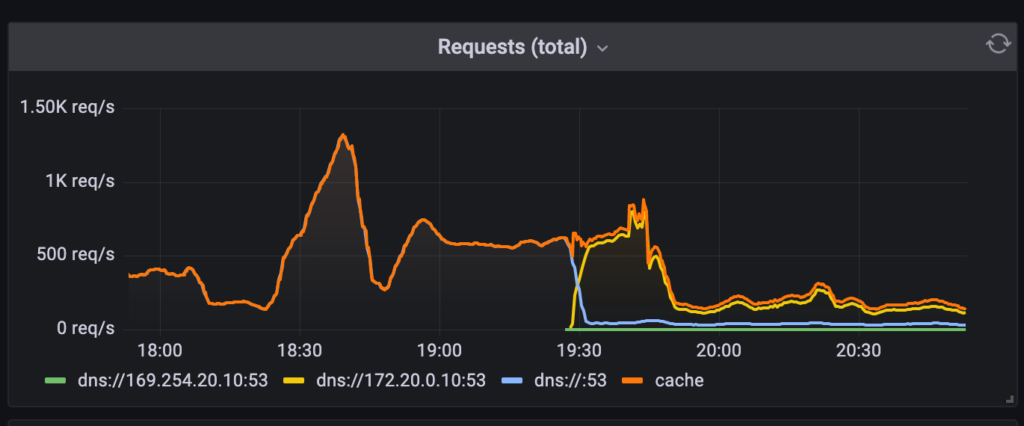Toggle the dns://169.254.20.10:53 legend series

tap(172, 381)
